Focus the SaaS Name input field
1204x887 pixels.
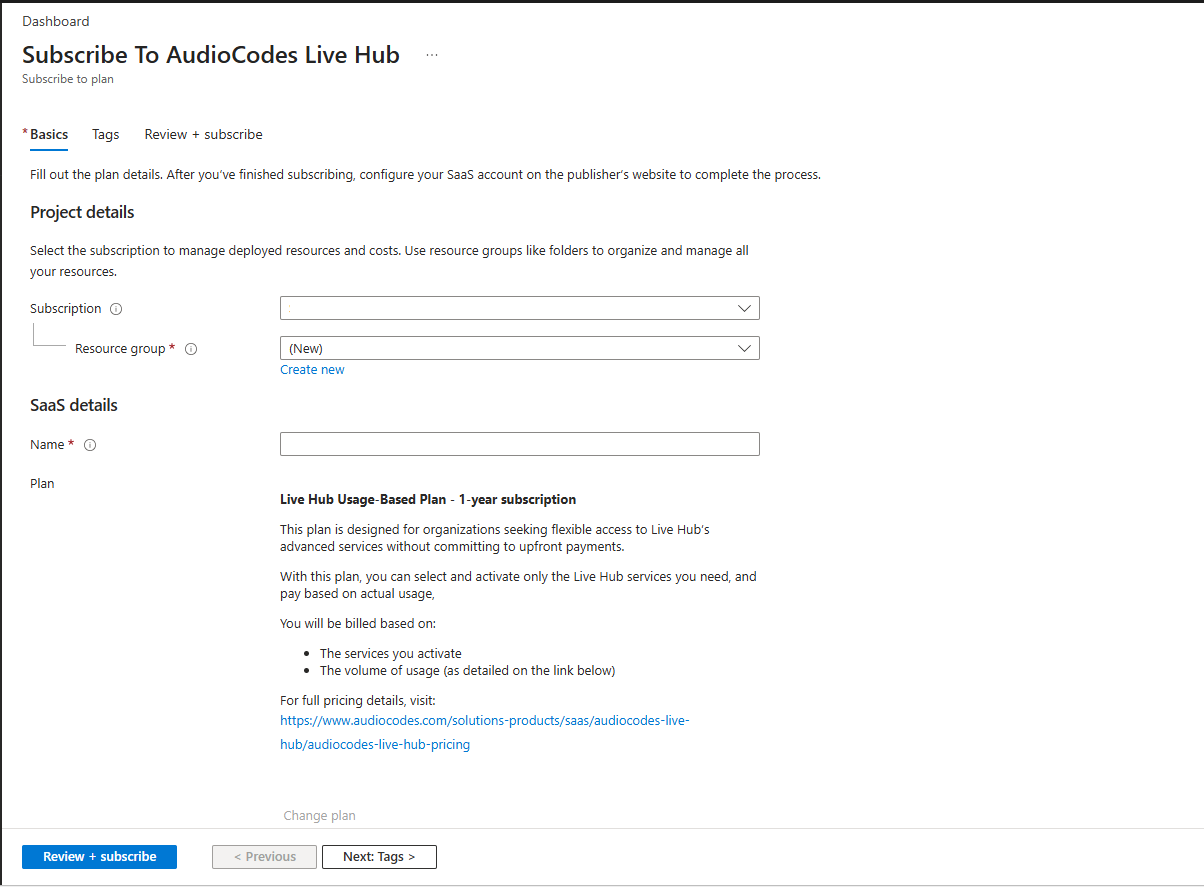coord(520,444)
